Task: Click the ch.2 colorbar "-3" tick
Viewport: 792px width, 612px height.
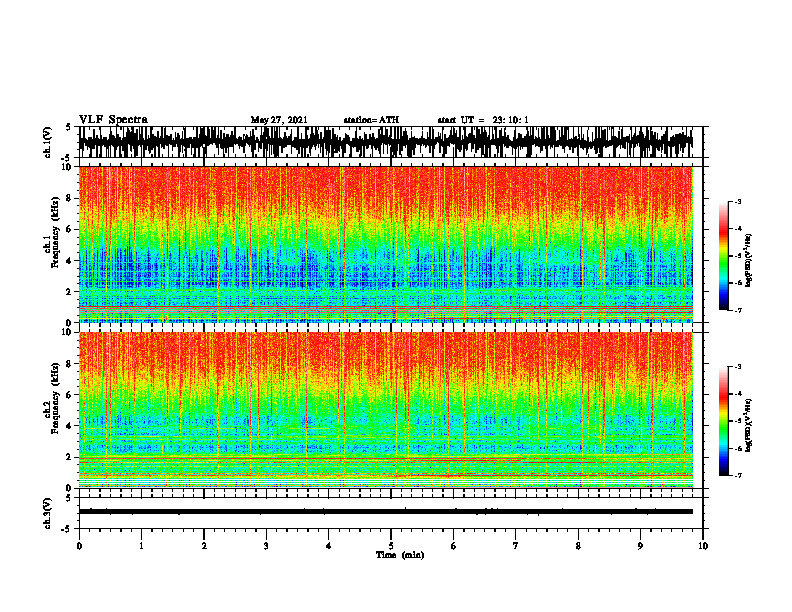Action: (x=738, y=367)
